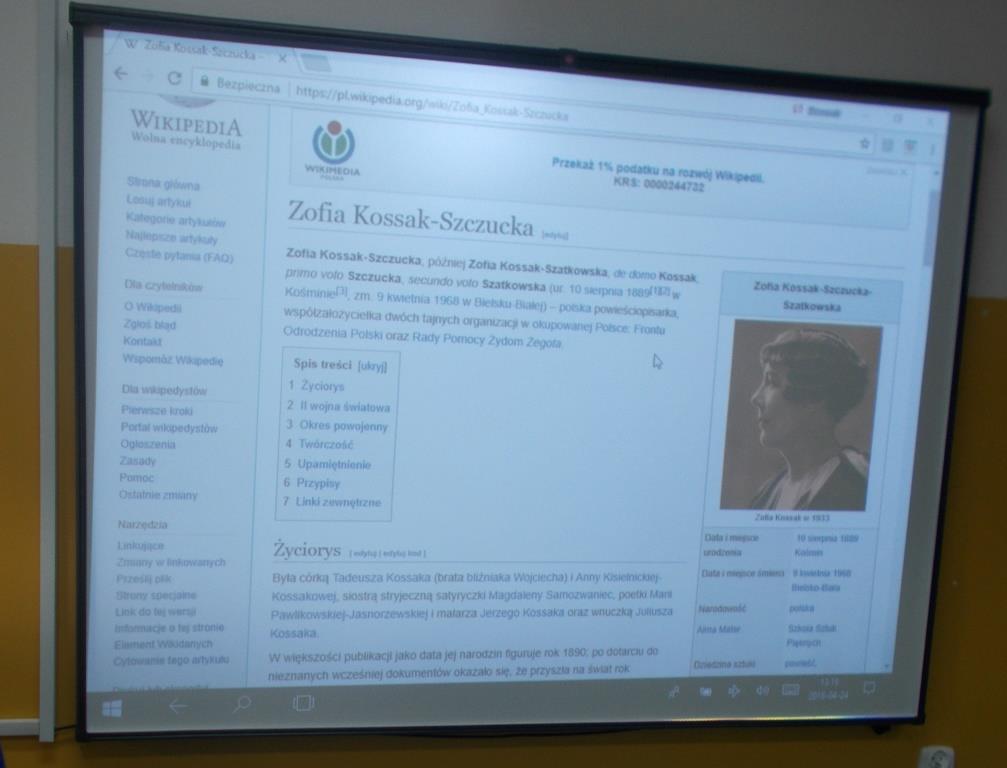Image resolution: width=1007 pixels, height=768 pixels.
Task: Open Zmiany w linkowanych link
Action: click(171, 562)
